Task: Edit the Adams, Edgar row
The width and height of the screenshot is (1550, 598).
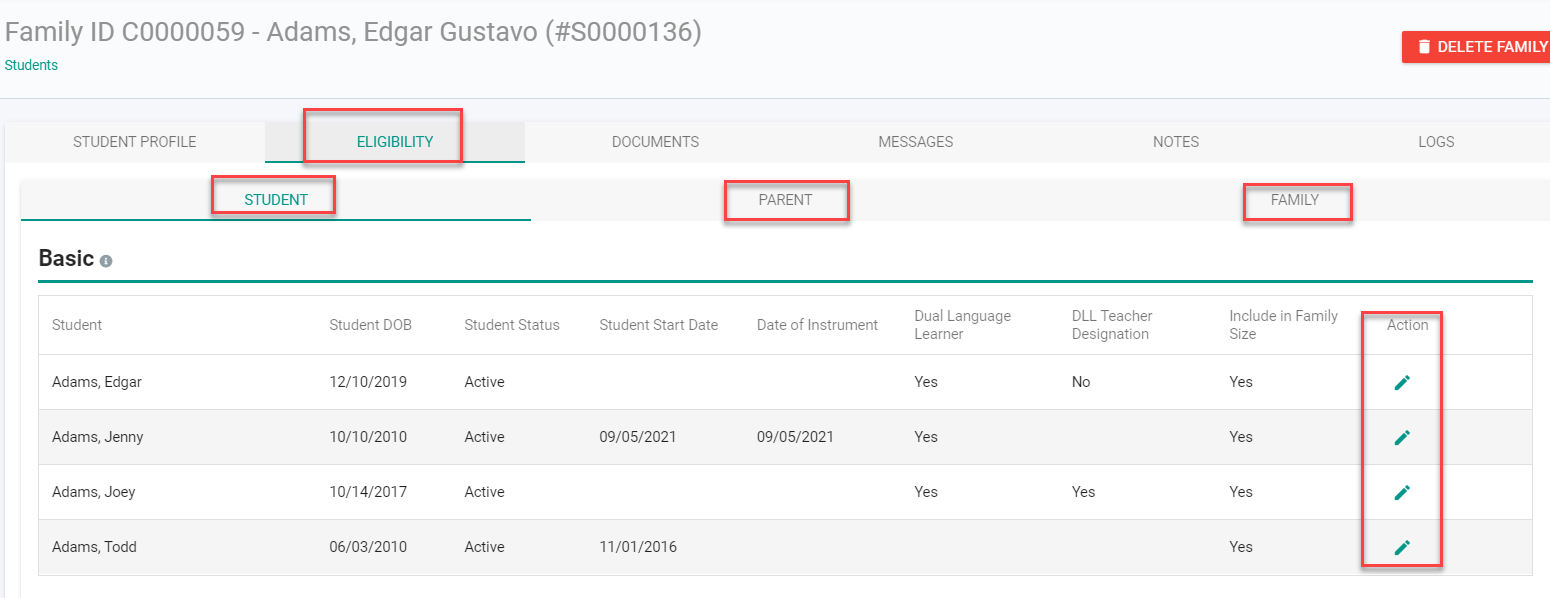Action: (x=1402, y=382)
